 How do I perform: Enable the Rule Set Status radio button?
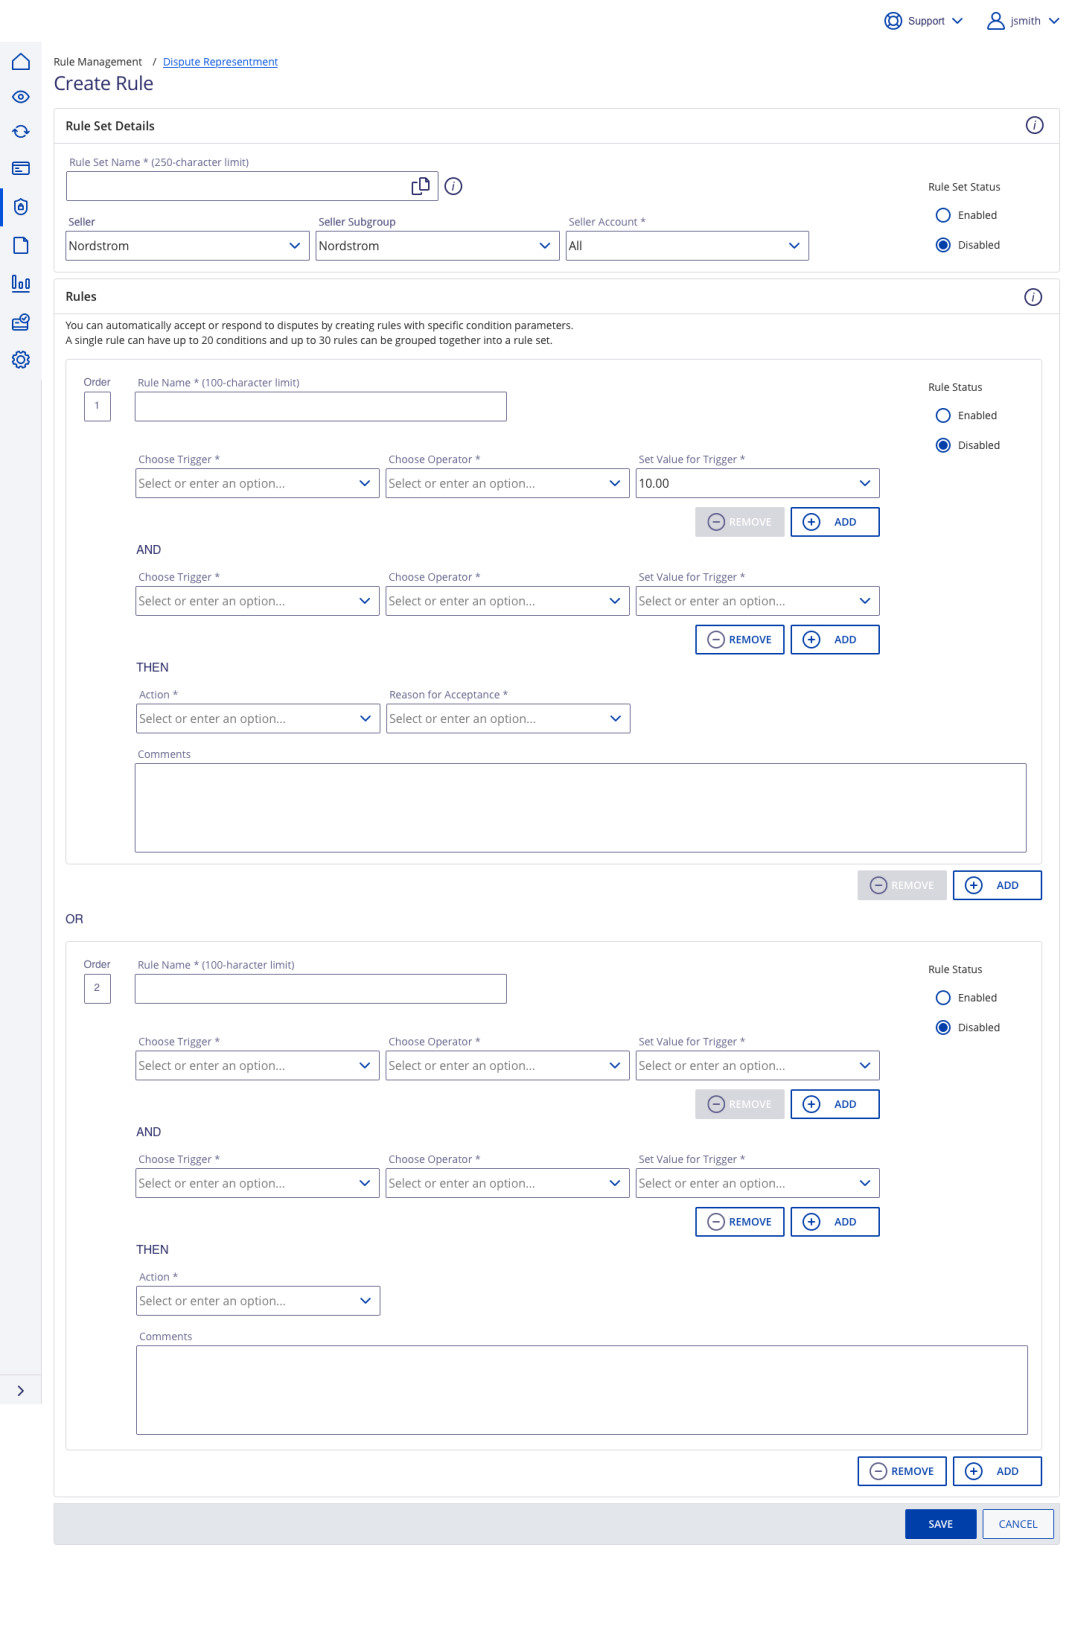coord(943,215)
